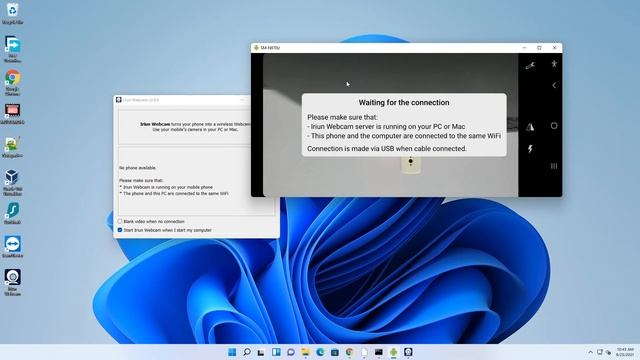Open the Recycle Bin desktop icon
The image size is (640, 360).
pos(13,13)
